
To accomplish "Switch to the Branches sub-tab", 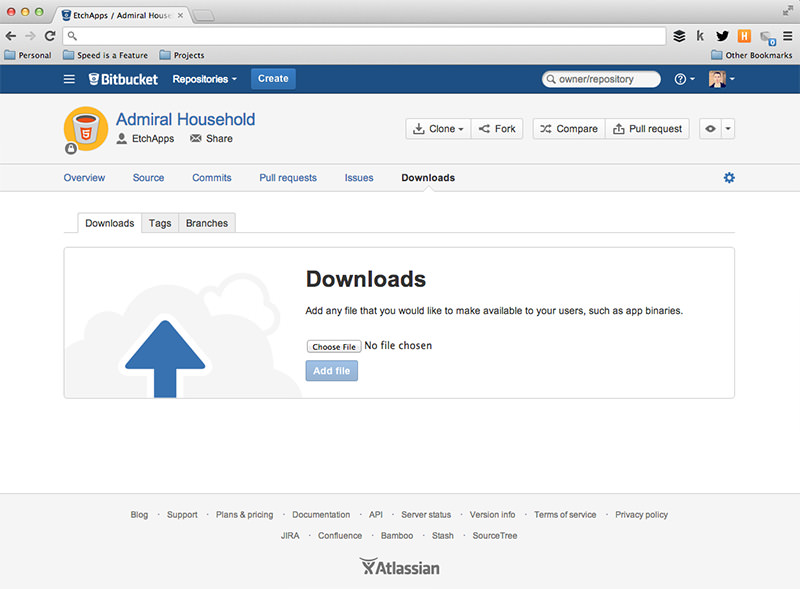I will [207, 223].
